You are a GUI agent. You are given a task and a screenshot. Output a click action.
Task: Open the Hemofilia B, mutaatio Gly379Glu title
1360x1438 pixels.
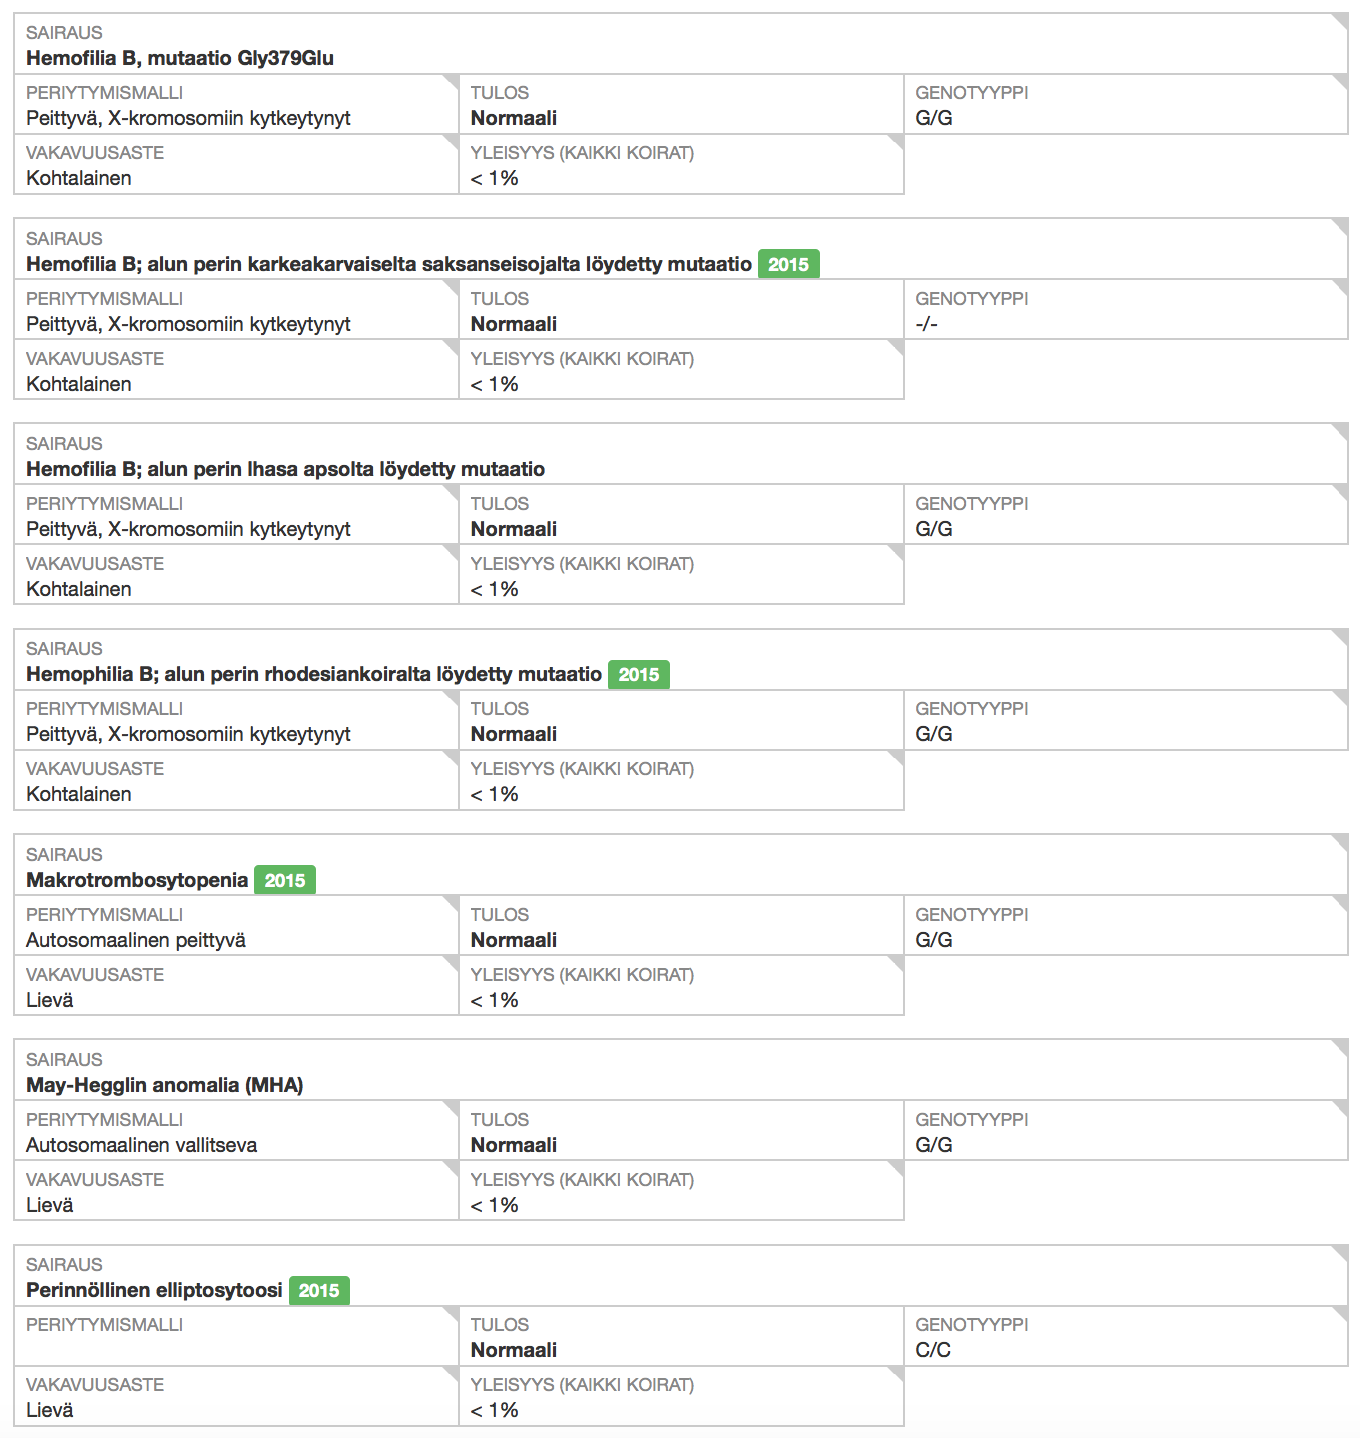180,58
